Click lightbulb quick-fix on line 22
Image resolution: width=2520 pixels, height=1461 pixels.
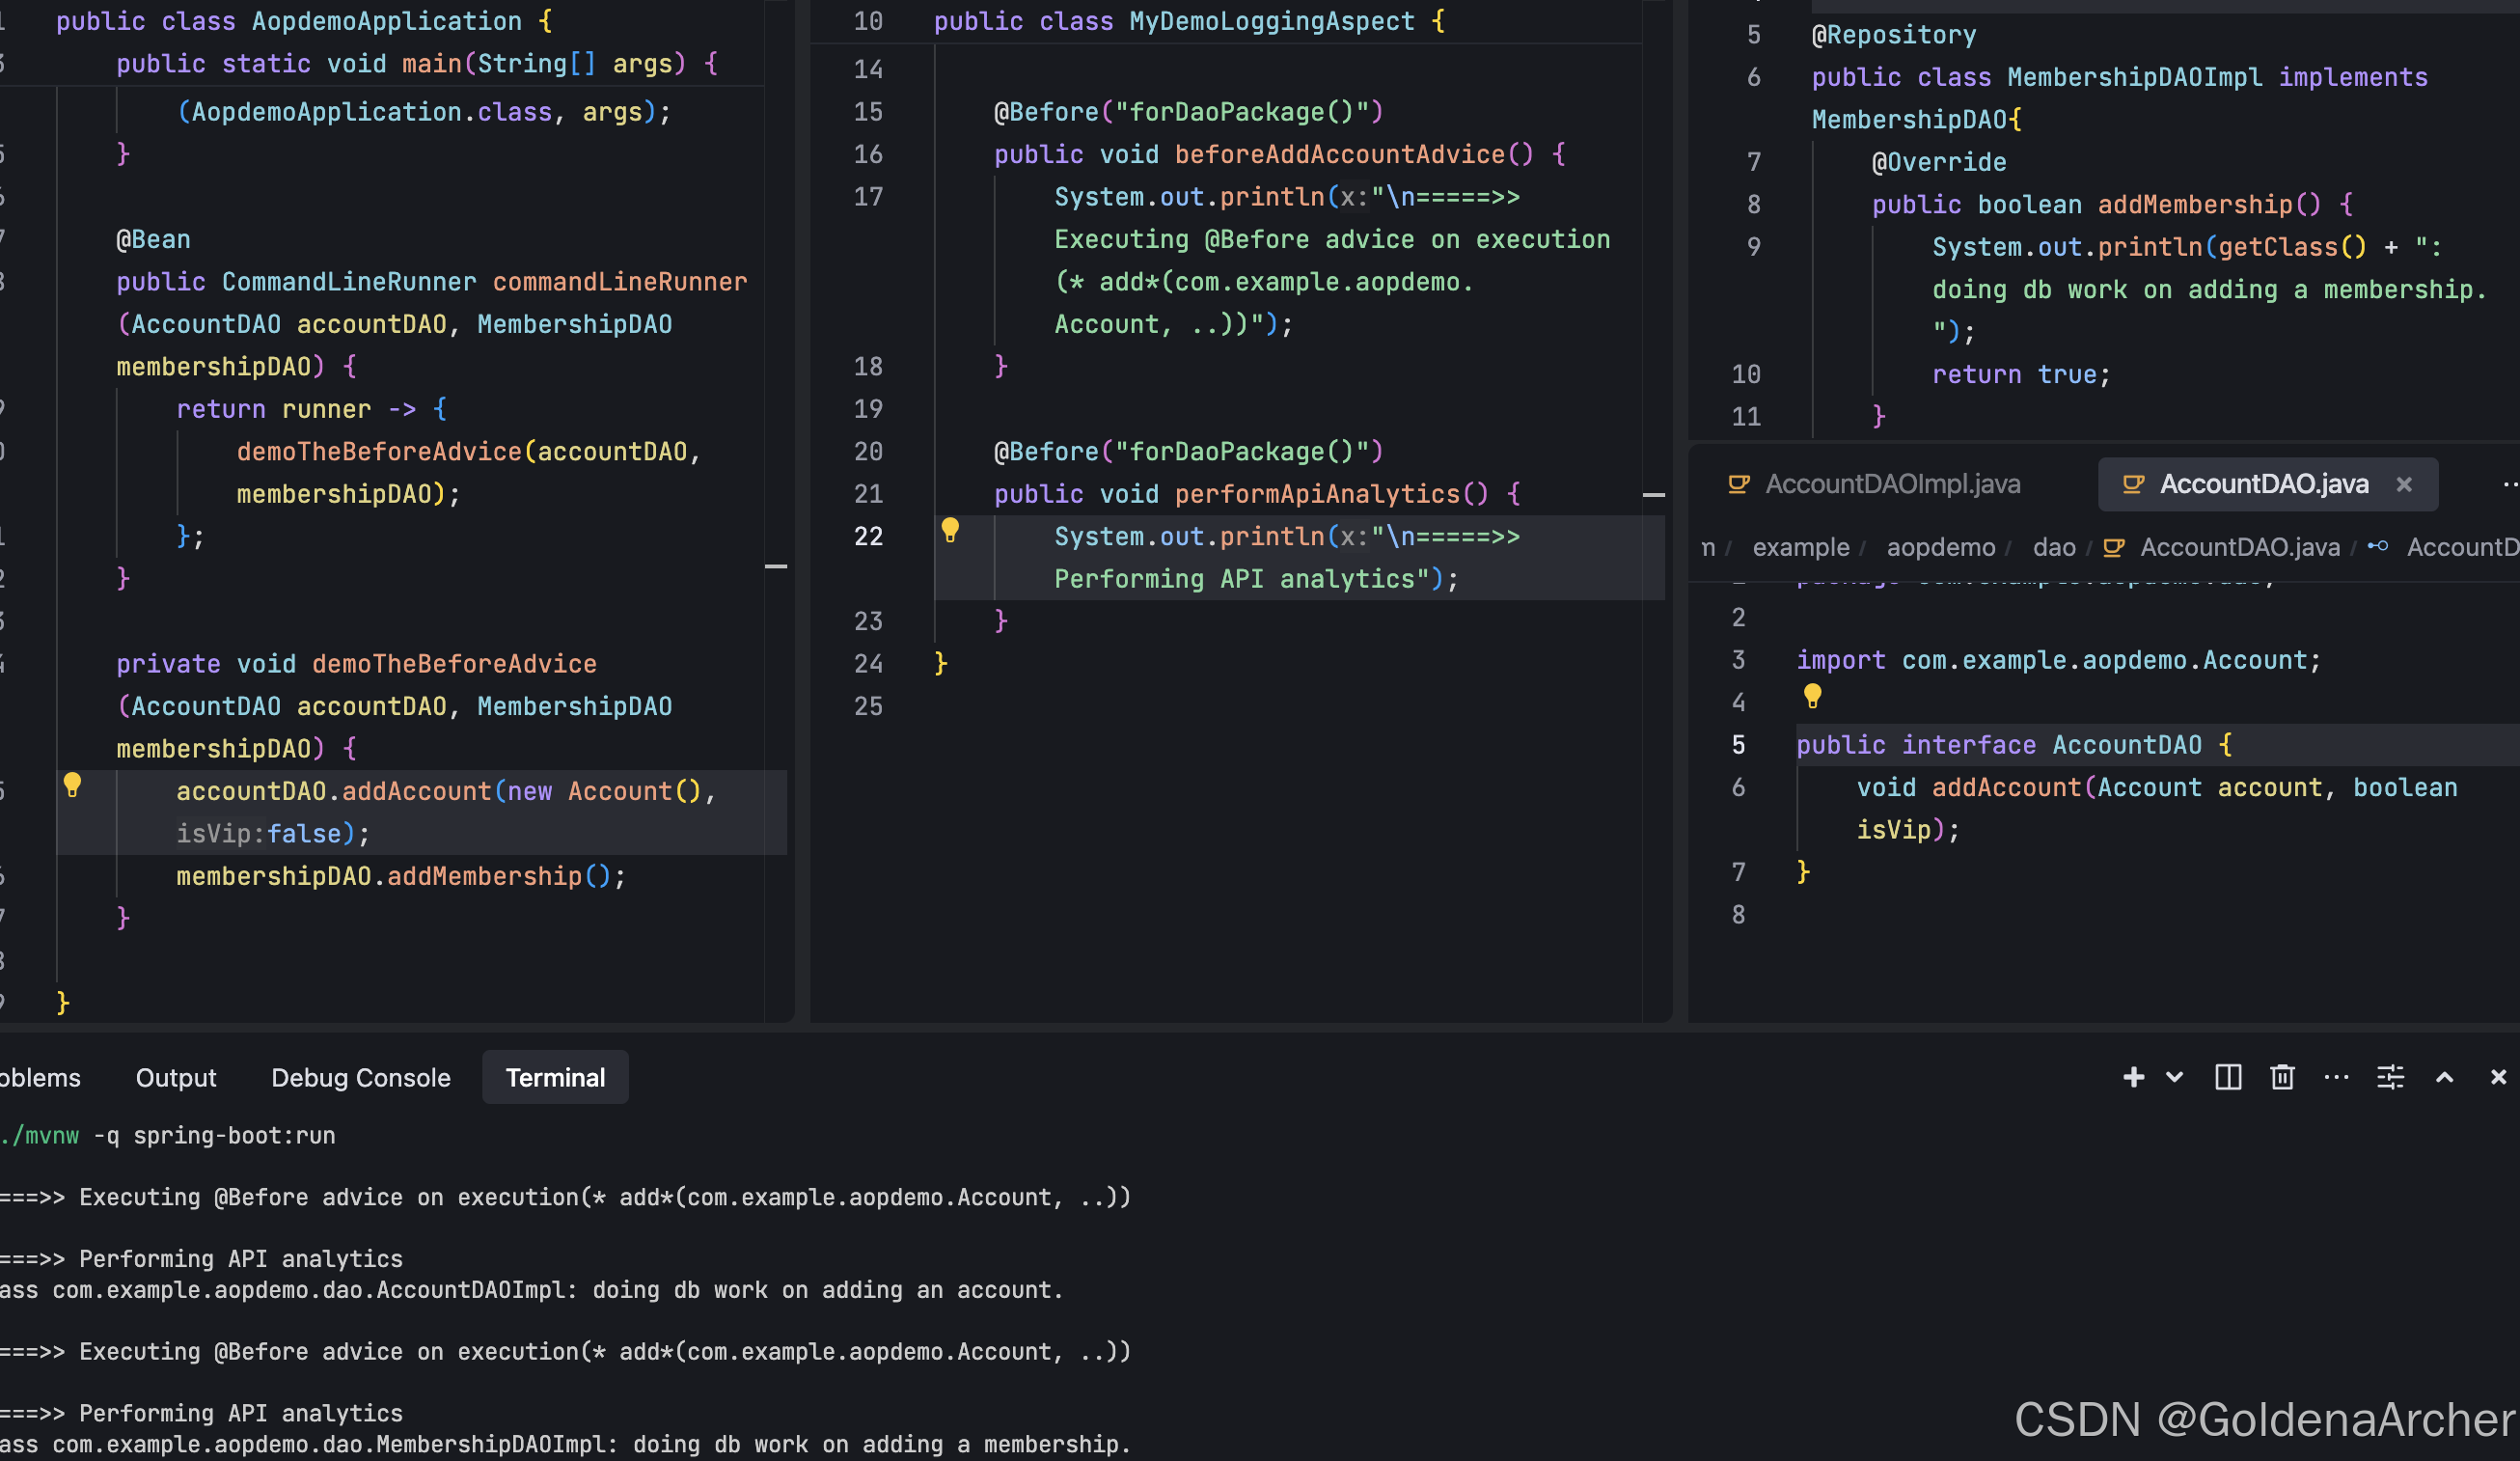(x=950, y=530)
